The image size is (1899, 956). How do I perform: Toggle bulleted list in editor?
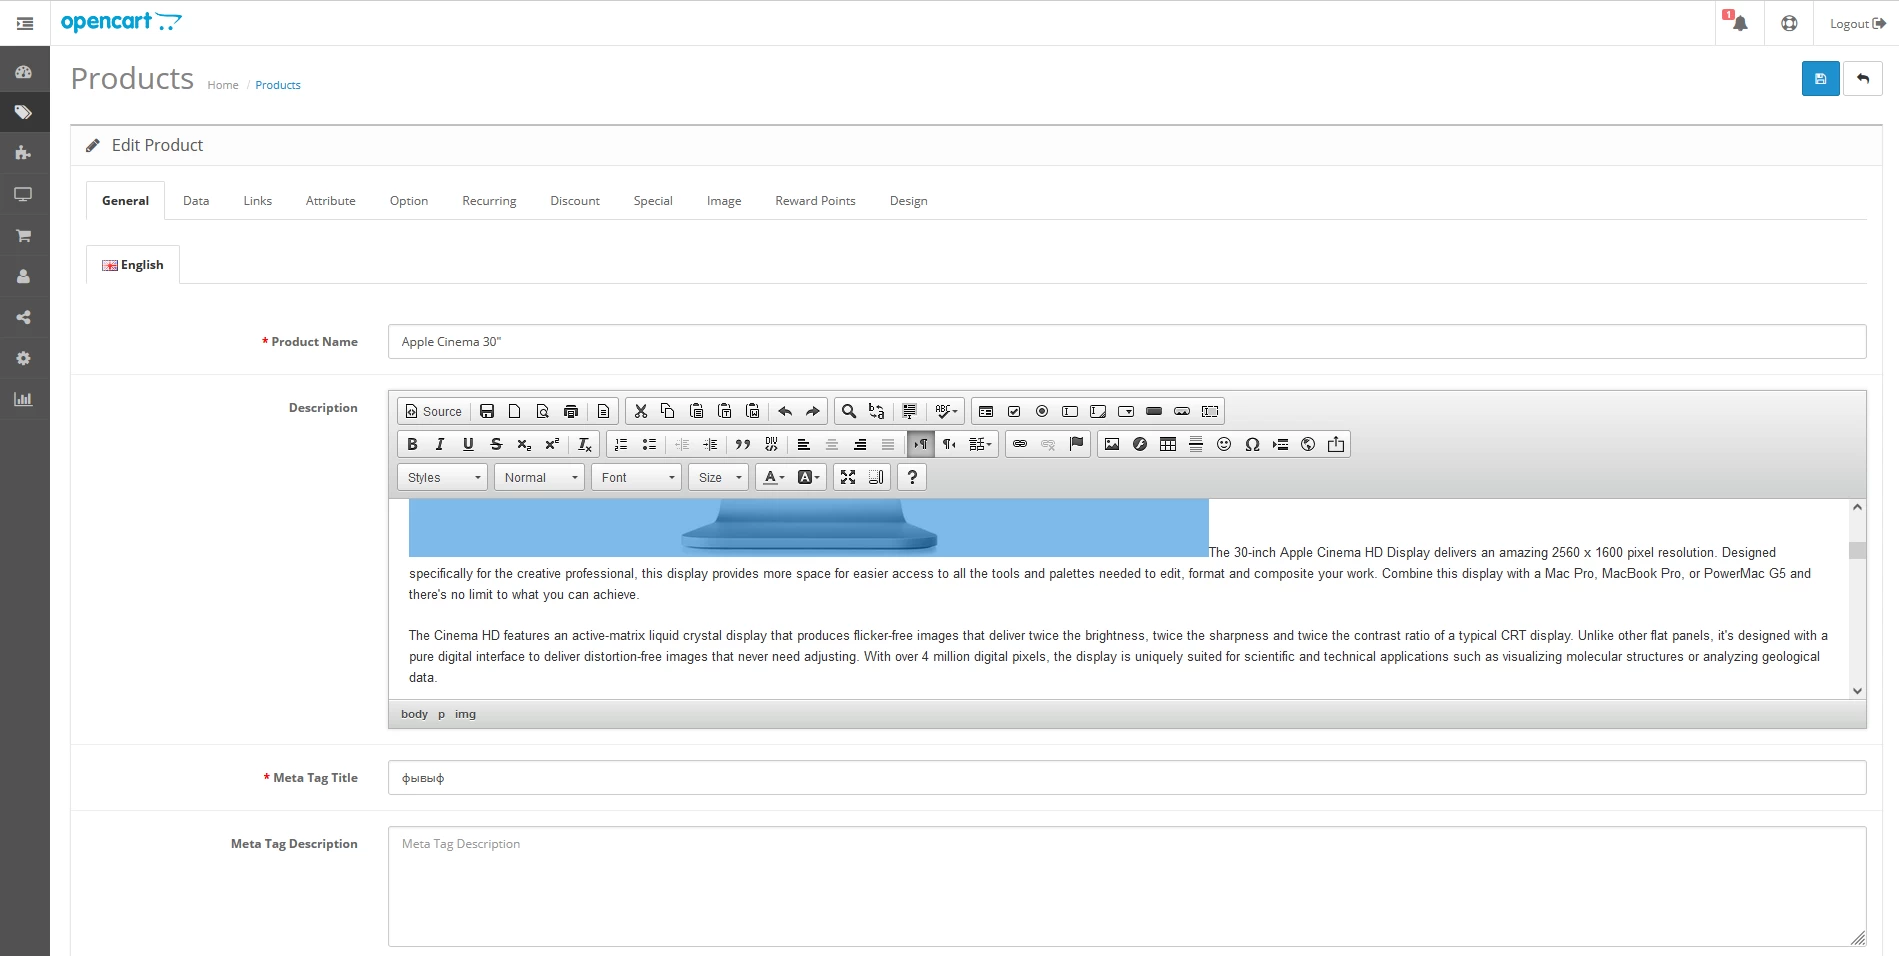pyautogui.click(x=649, y=444)
